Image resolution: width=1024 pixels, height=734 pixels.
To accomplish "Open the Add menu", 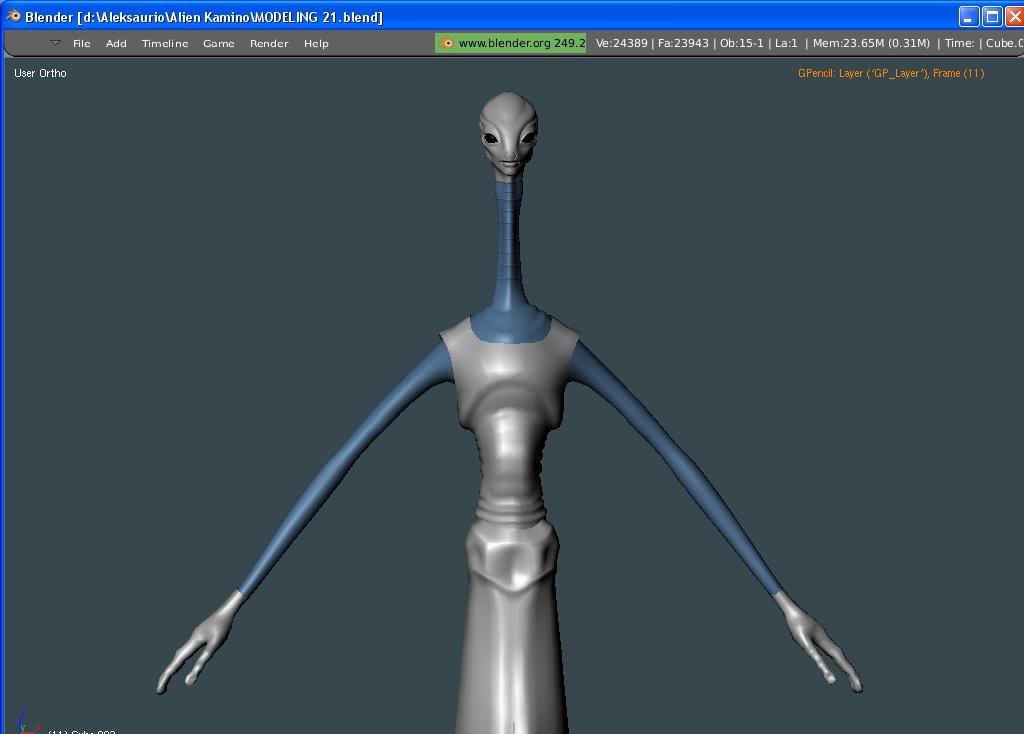I will tap(116, 44).
